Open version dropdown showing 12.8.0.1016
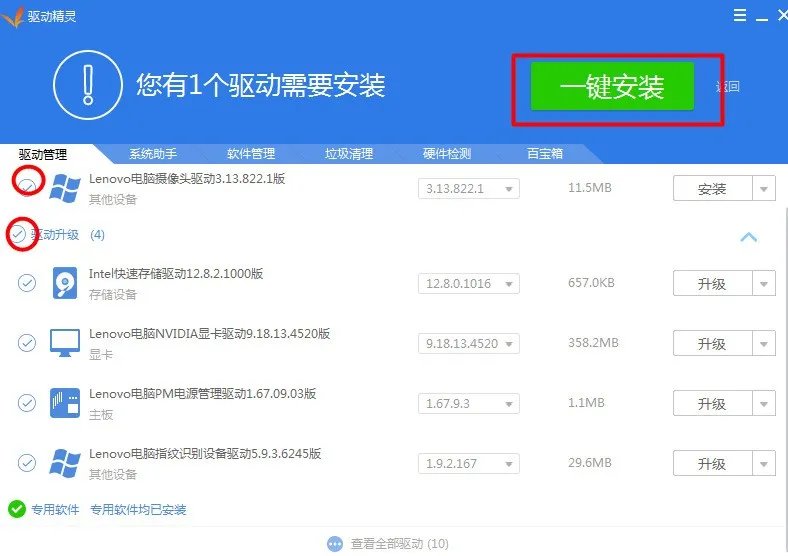The height and width of the screenshot is (556, 788). (468, 284)
